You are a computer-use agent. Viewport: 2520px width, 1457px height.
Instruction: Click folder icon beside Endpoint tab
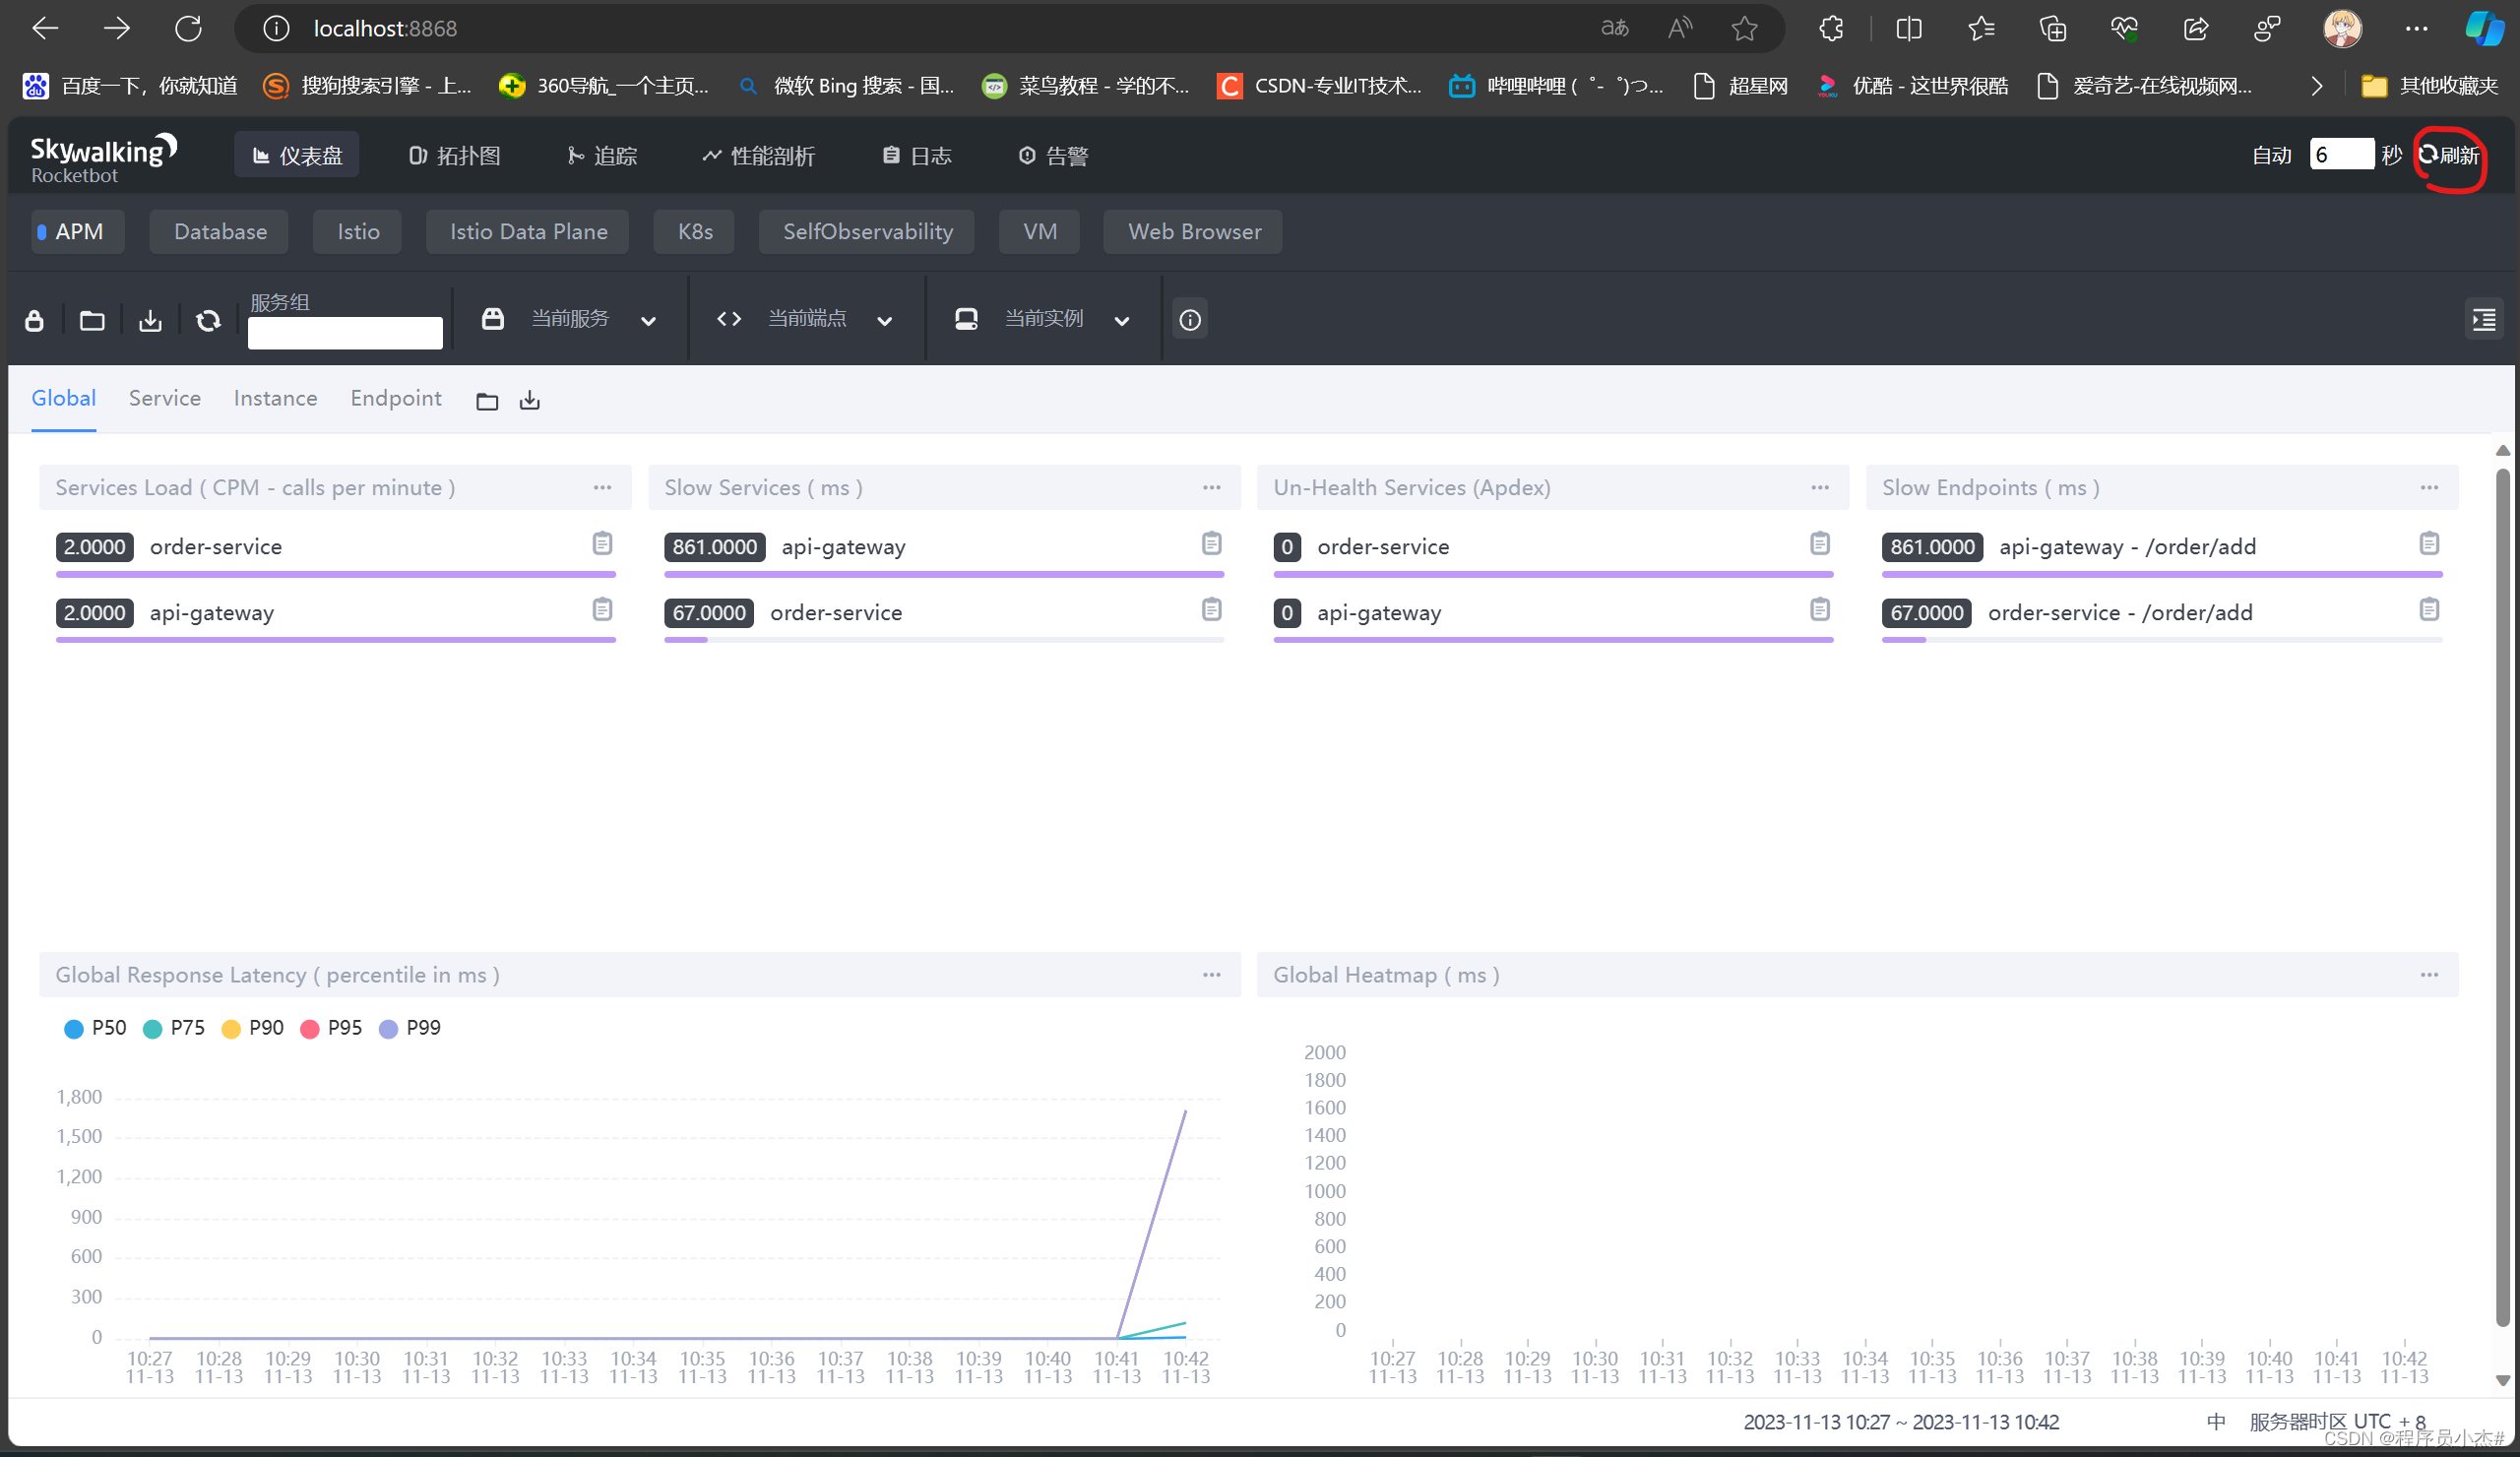487,401
